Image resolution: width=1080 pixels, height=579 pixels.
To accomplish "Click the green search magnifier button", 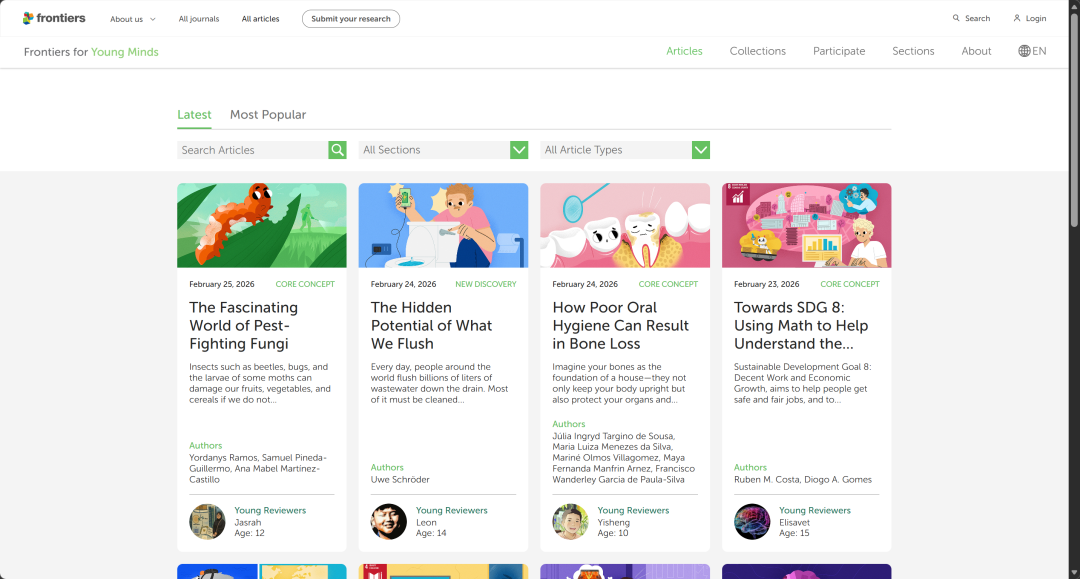I will [338, 150].
